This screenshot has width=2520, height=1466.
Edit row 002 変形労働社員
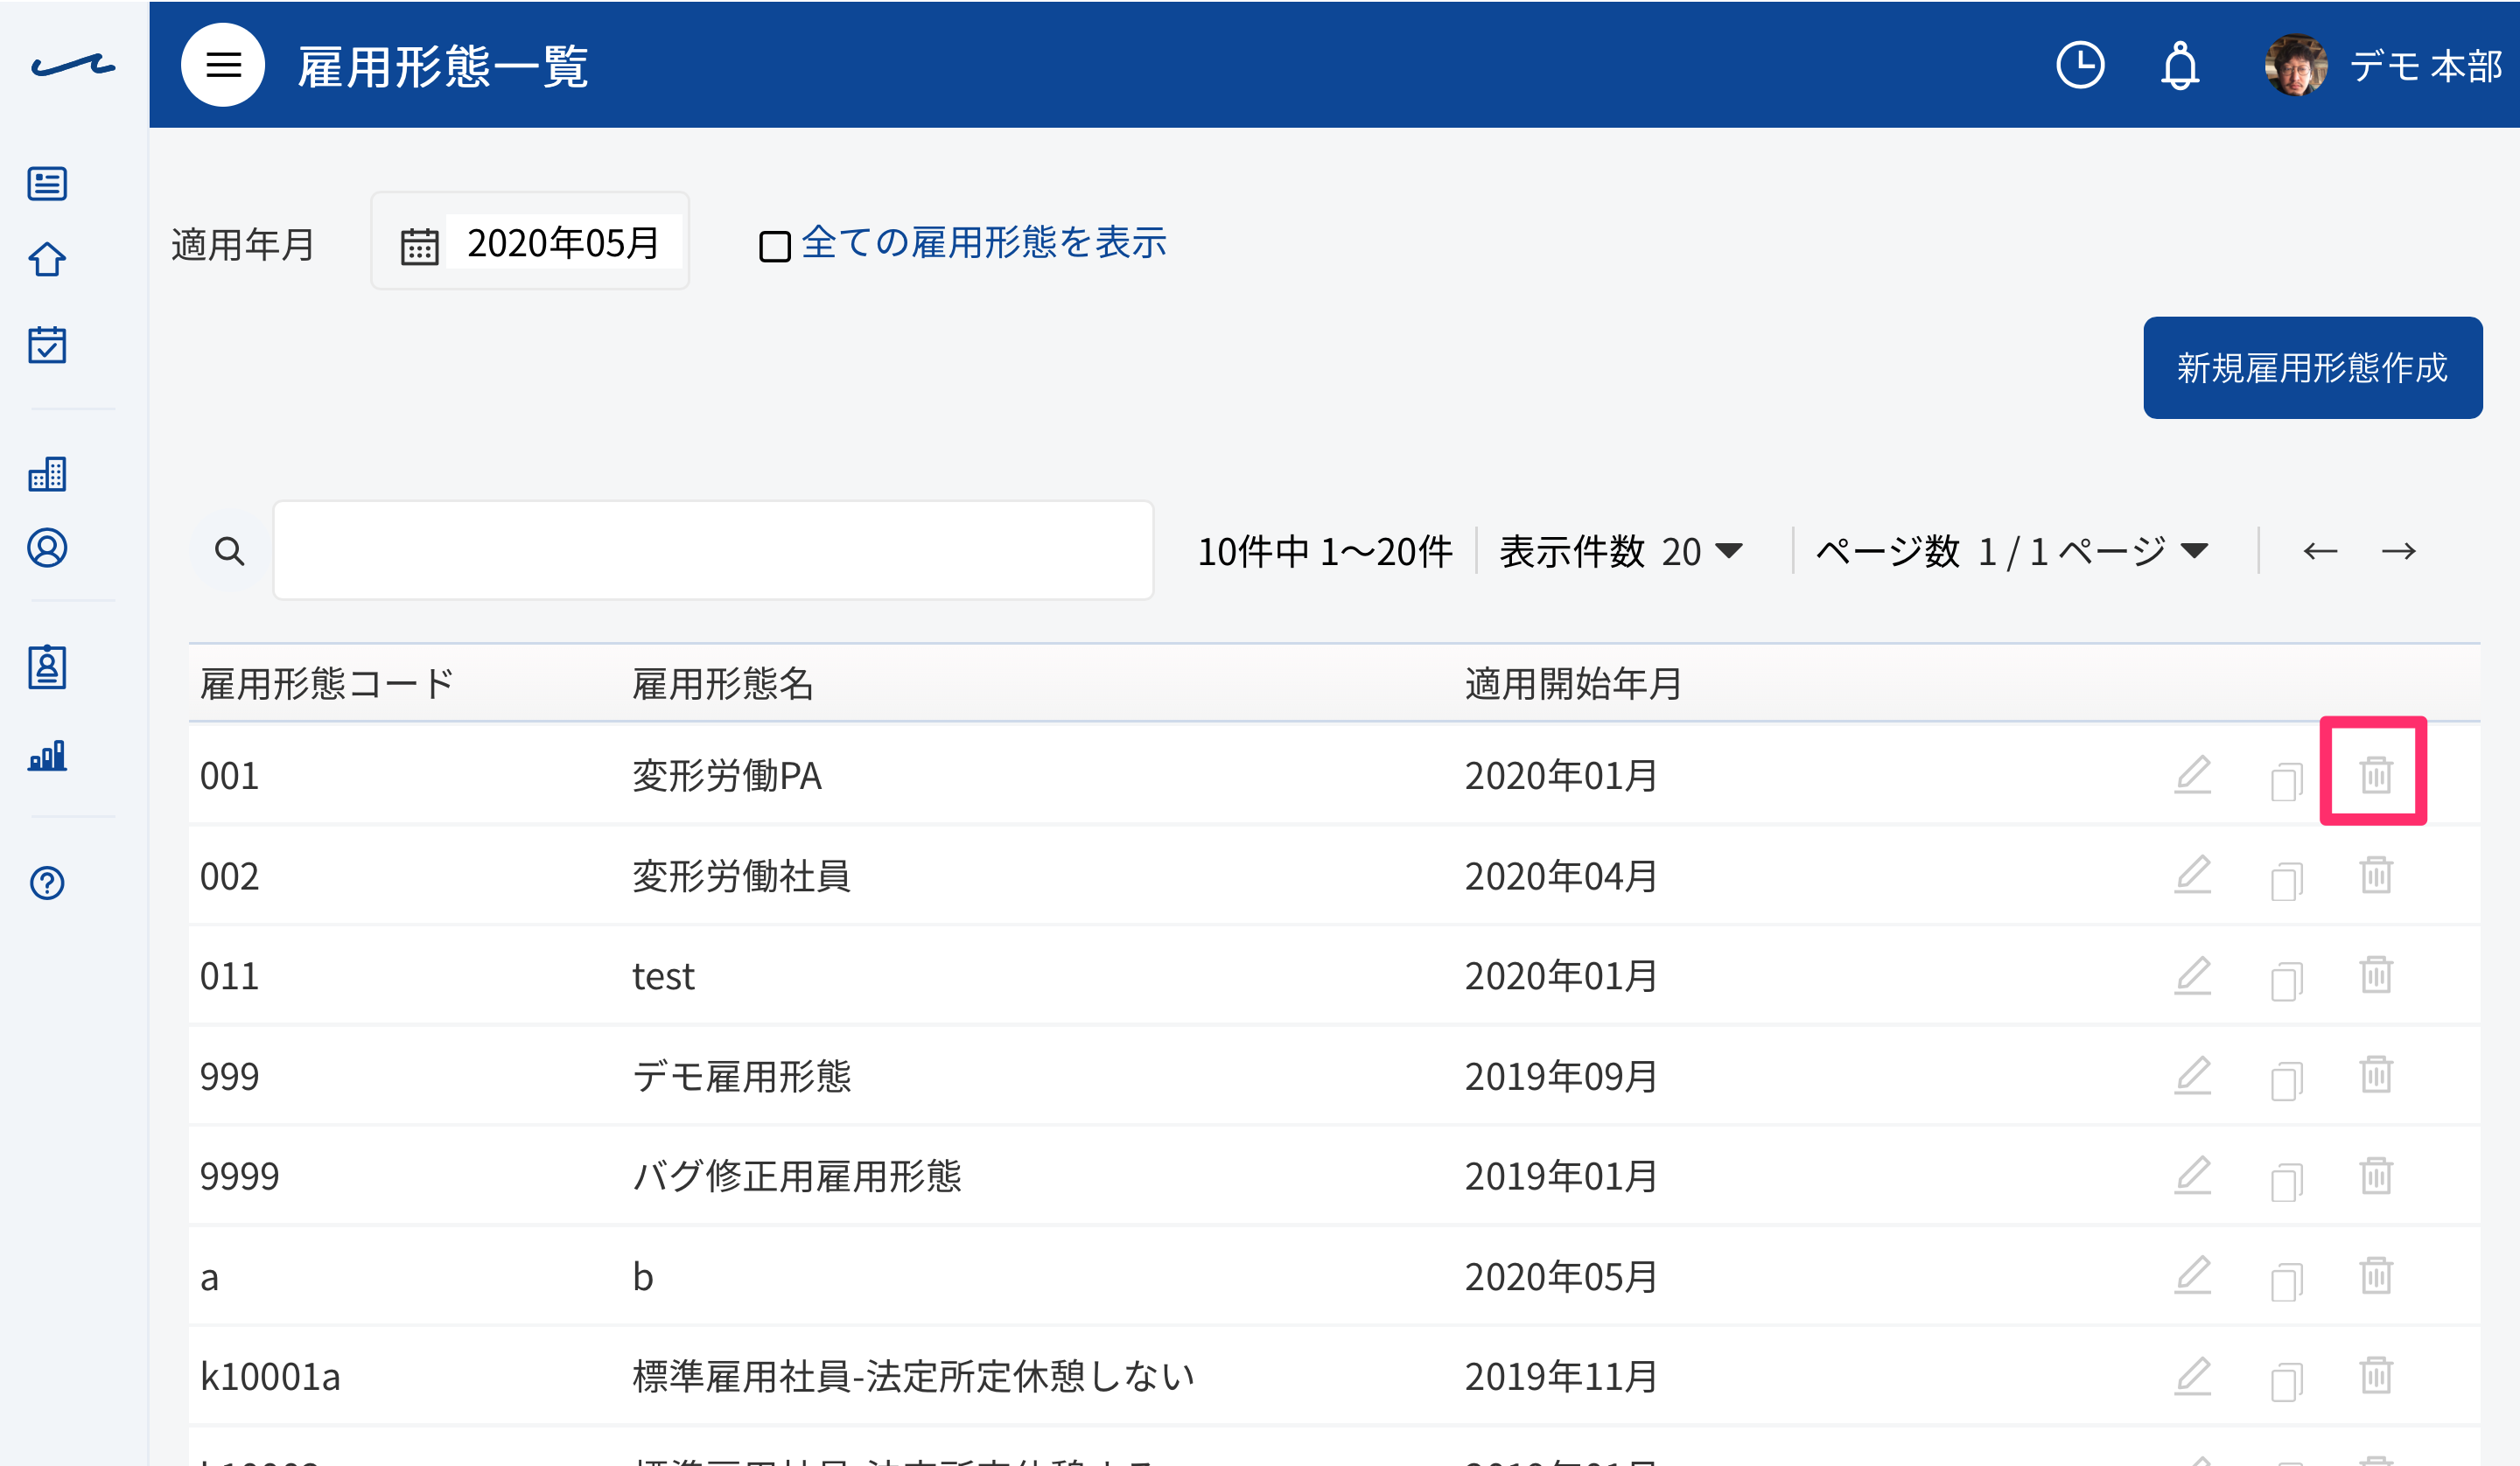click(x=2192, y=875)
